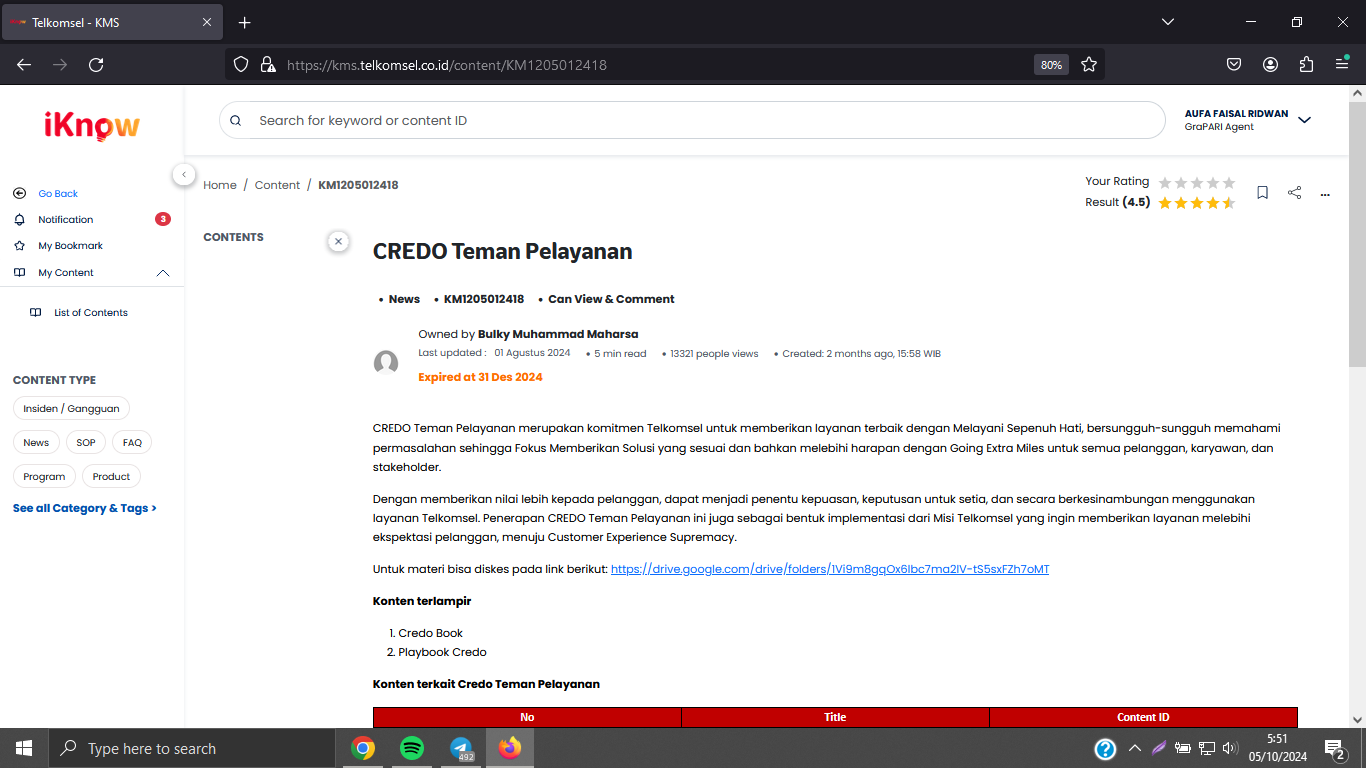Open See all Category & Tags

[x=85, y=508]
